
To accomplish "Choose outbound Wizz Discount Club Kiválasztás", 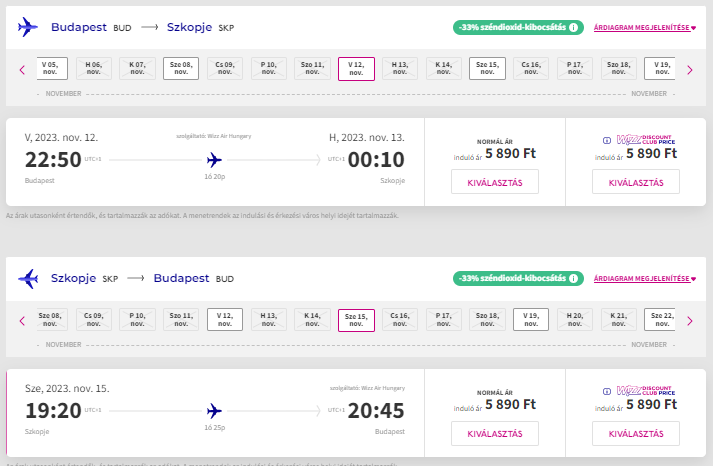I will [x=636, y=182].
